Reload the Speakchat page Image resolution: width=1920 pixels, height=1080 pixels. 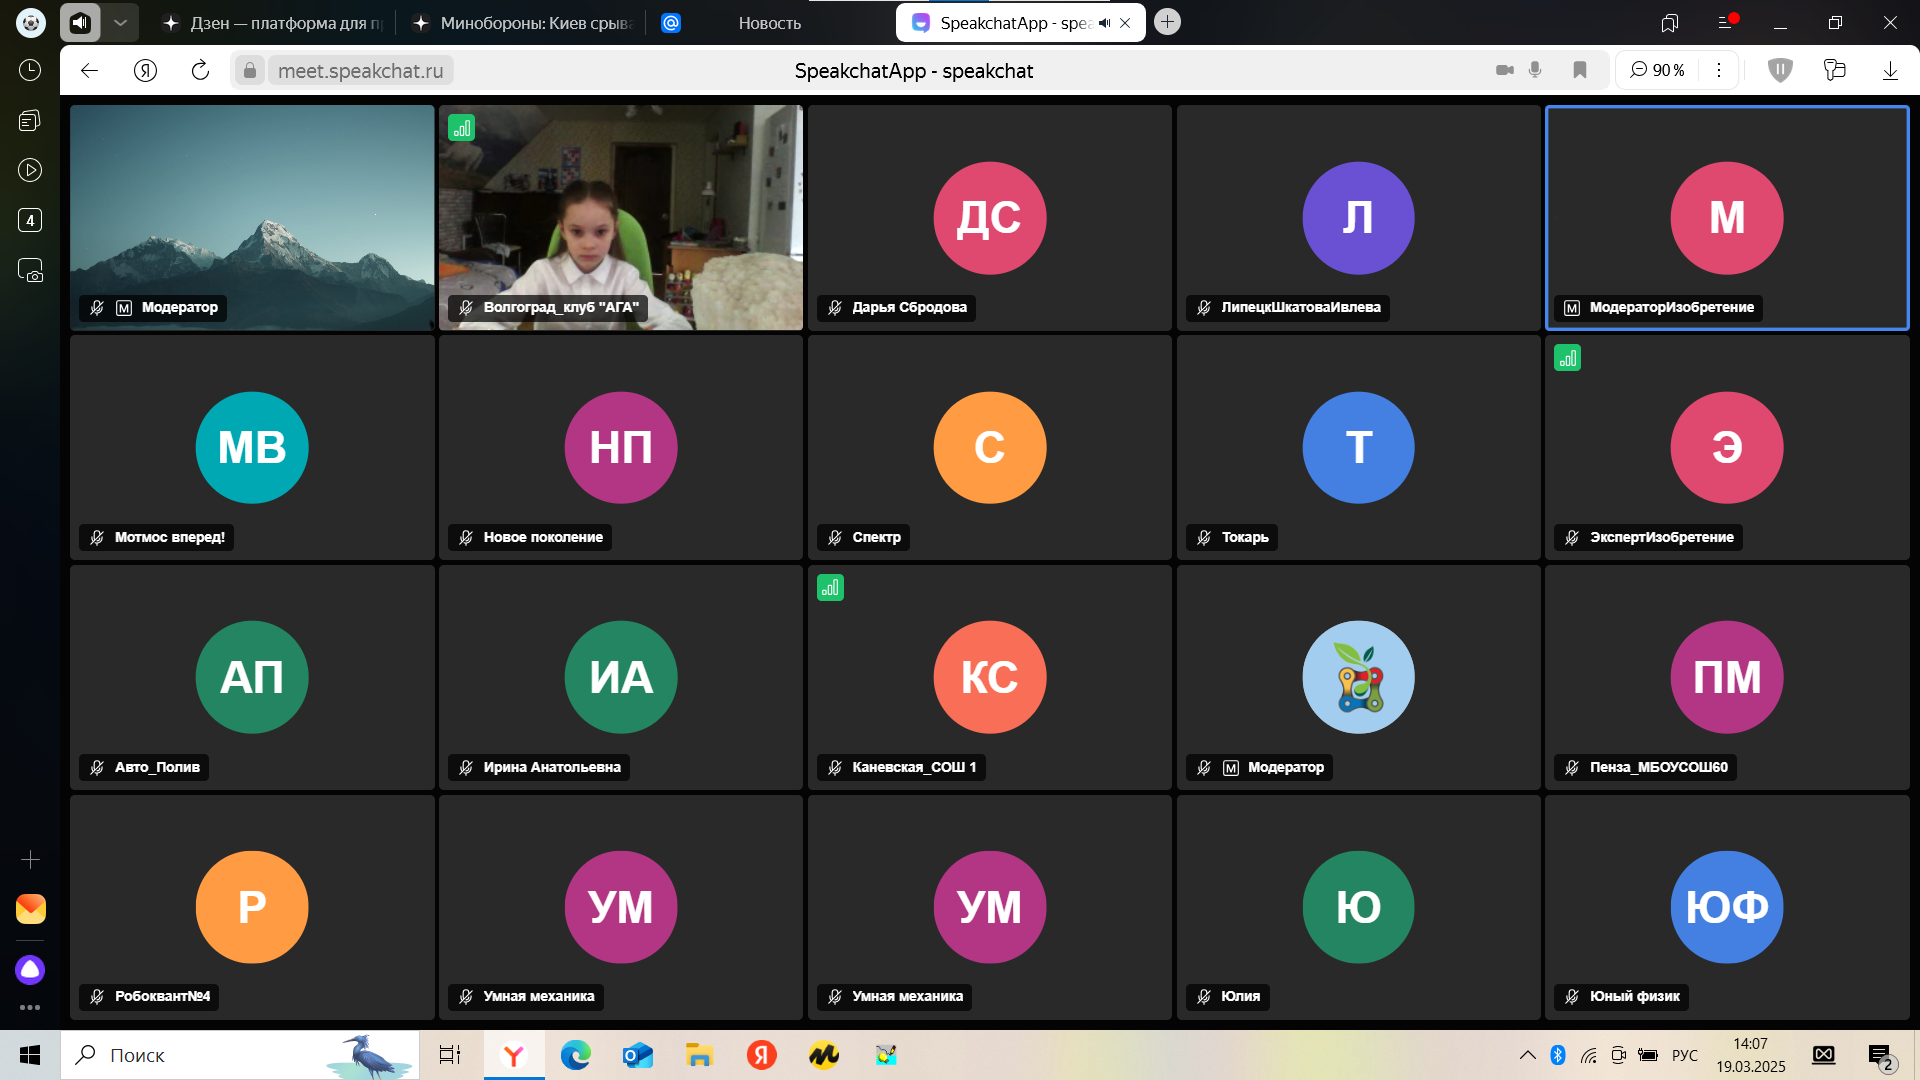click(x=200, y=70)
